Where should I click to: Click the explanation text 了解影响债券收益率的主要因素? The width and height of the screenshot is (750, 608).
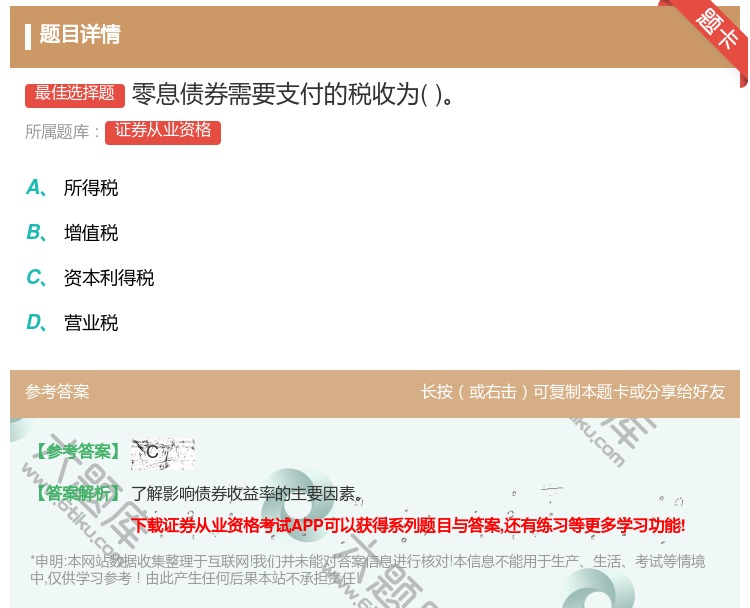coord(246,493)
